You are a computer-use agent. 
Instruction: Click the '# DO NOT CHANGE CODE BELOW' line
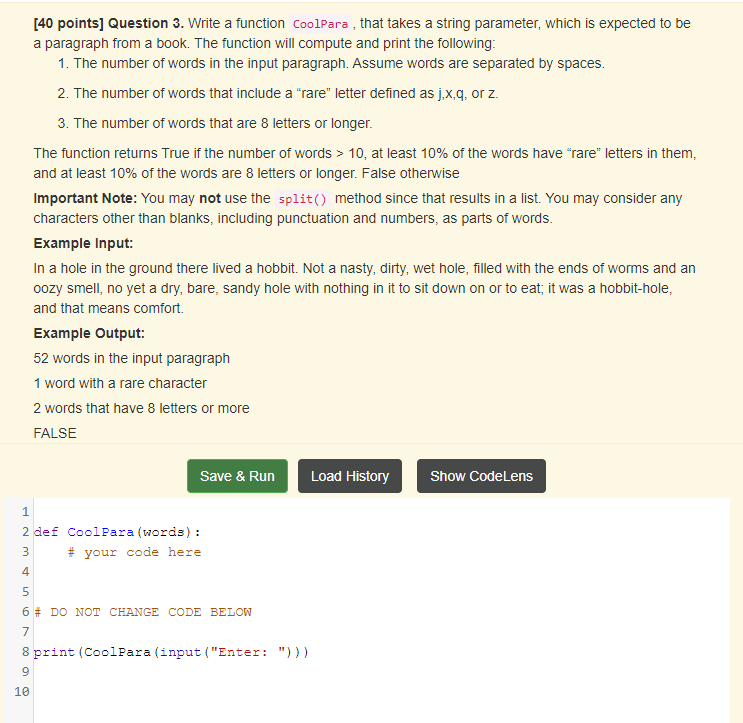(143, 612)
